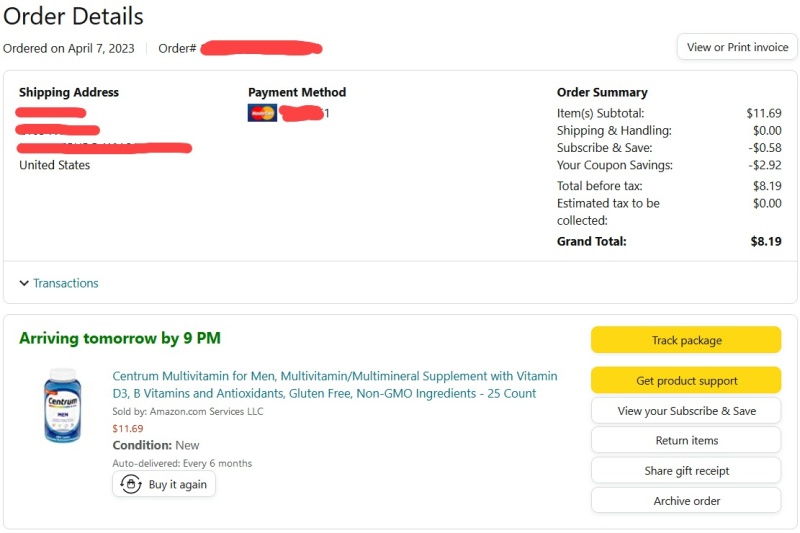Click the Payment Method heading

tap(297, 92)
